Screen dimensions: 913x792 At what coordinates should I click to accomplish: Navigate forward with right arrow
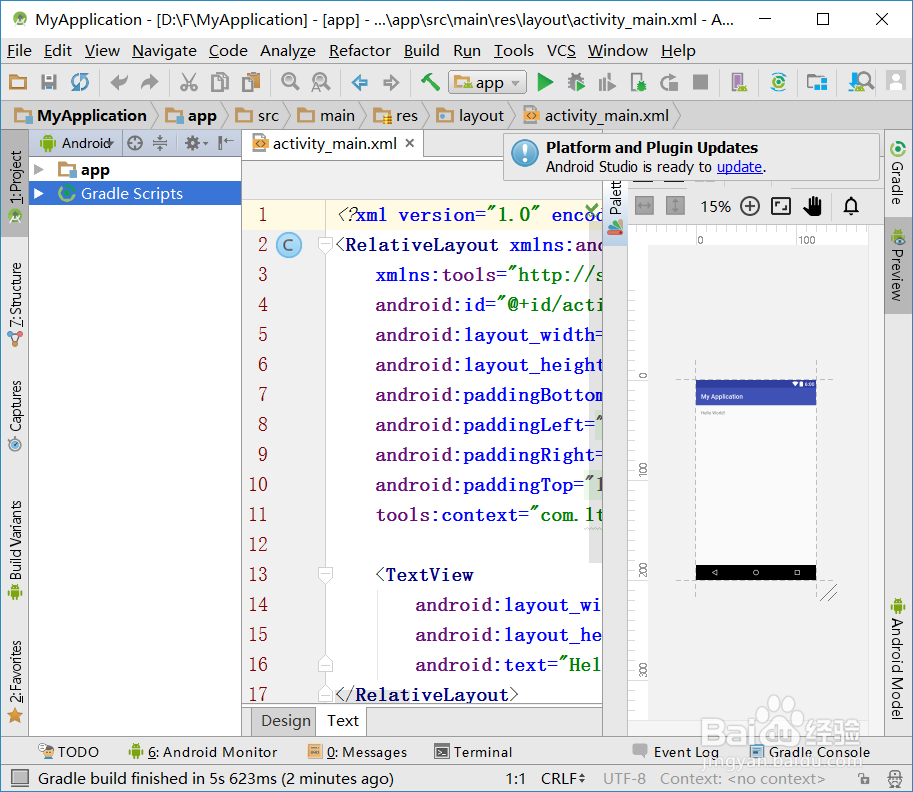pyautogui.click(x=391, y=82)
